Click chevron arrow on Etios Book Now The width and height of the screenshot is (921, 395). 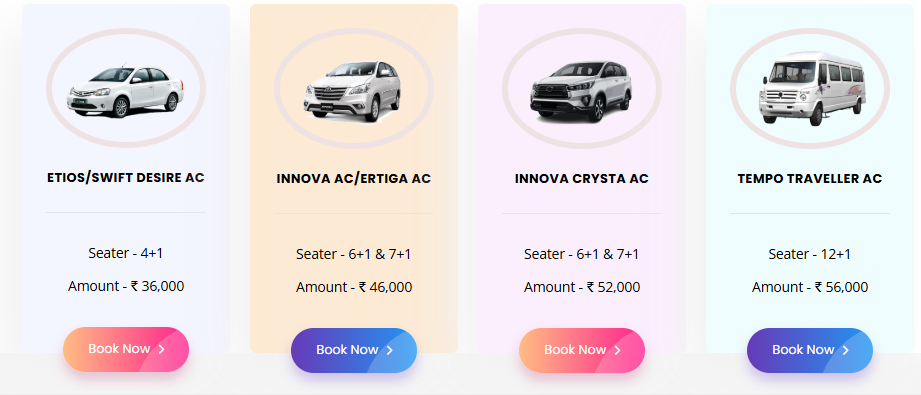click(162, 350)
